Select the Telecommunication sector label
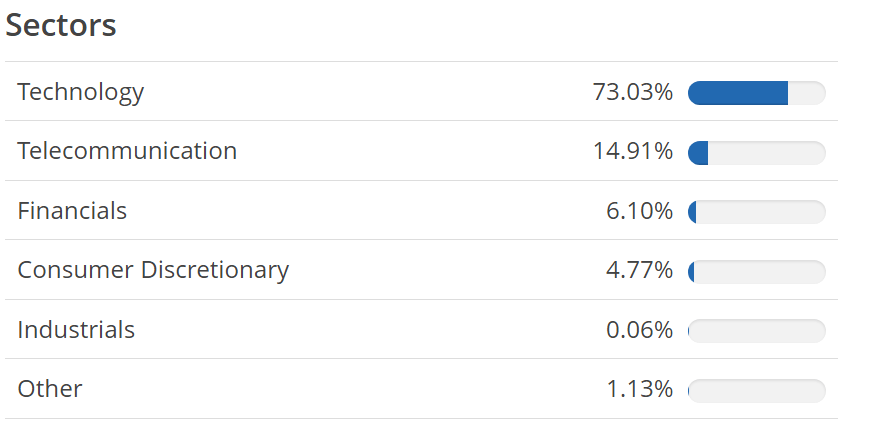888x430 pixels. click(127, 151)
